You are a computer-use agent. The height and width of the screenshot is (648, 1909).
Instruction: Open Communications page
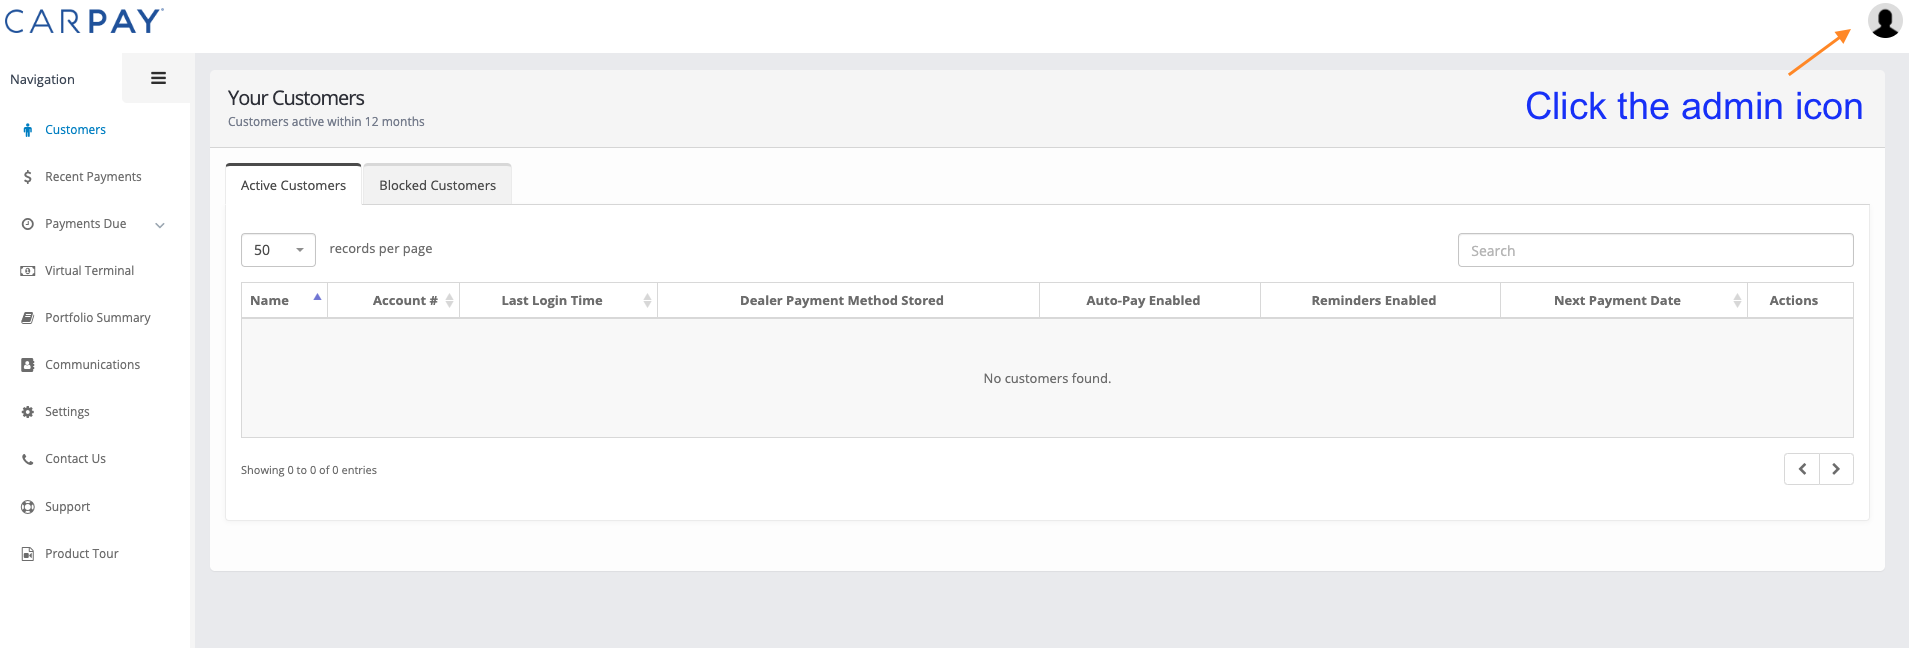(92, 365)
